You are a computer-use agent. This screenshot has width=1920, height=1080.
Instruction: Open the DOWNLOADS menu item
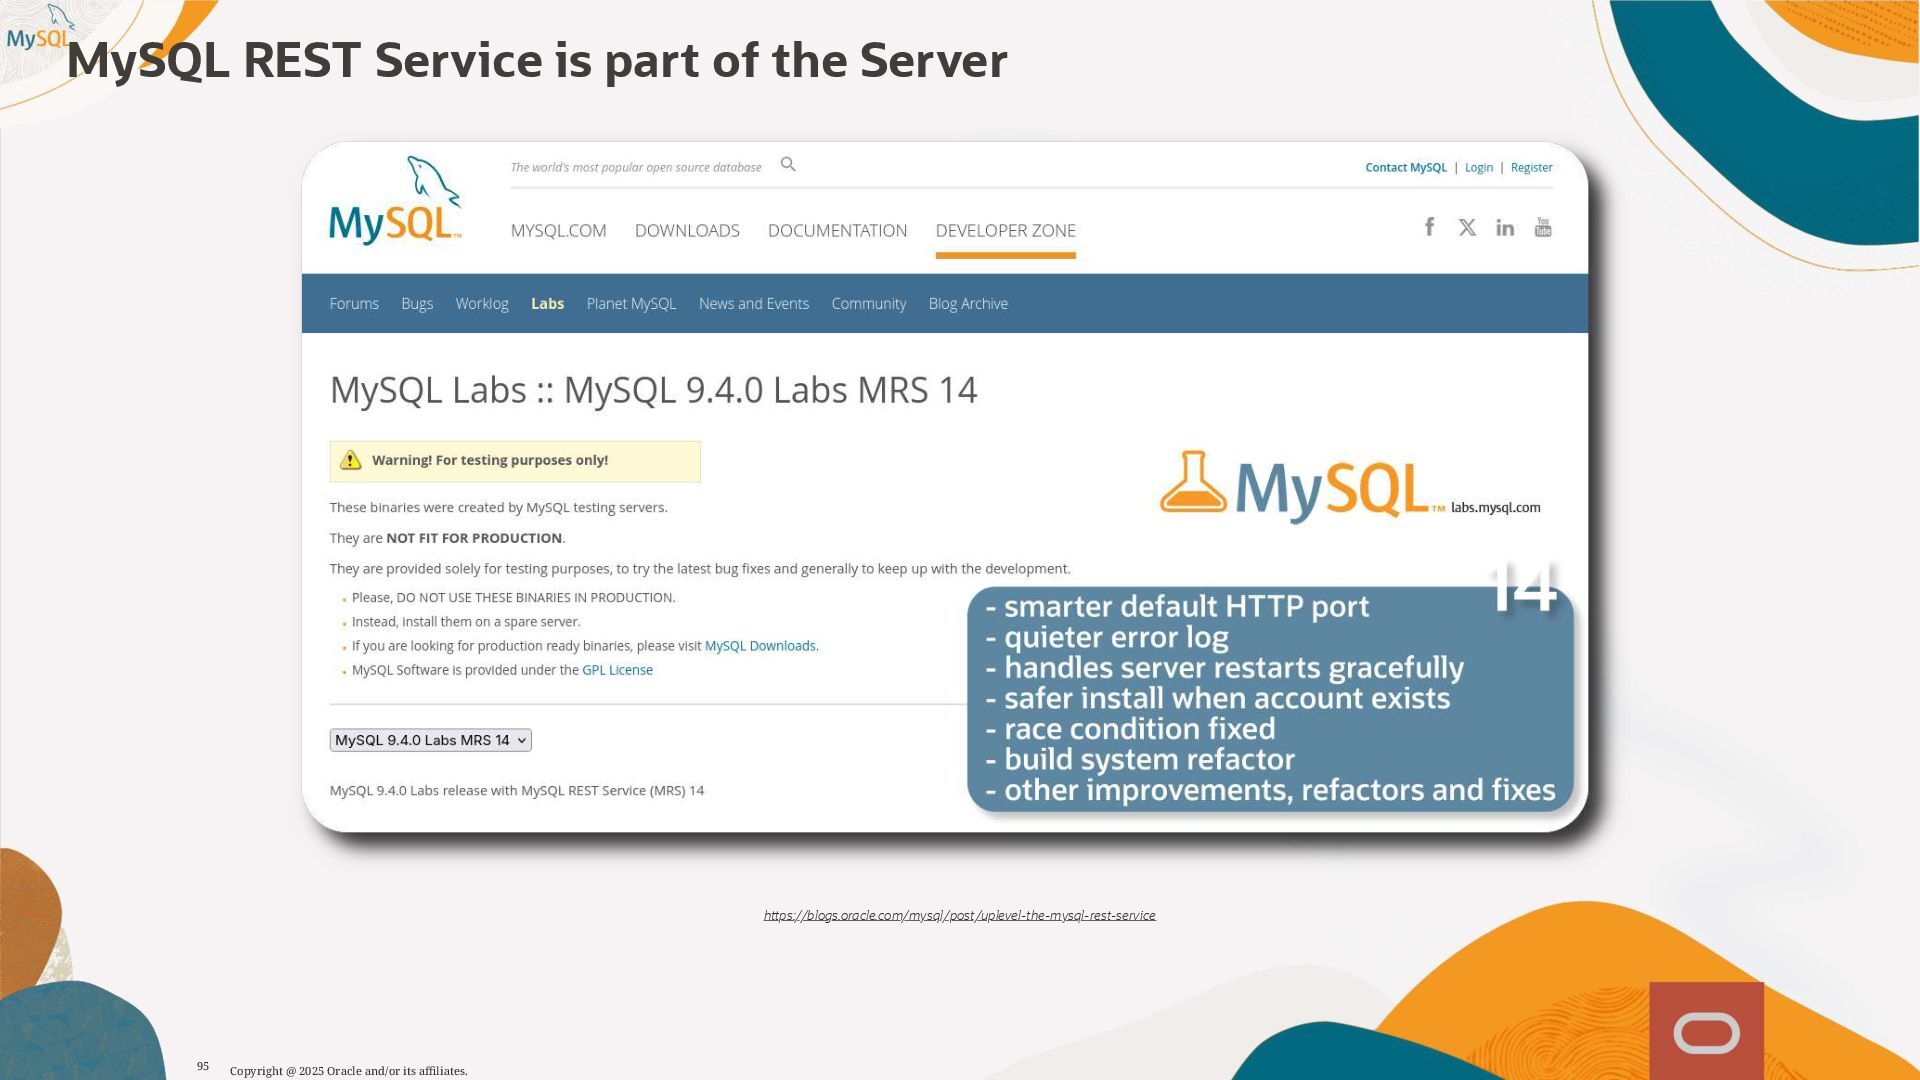point(687,231)
